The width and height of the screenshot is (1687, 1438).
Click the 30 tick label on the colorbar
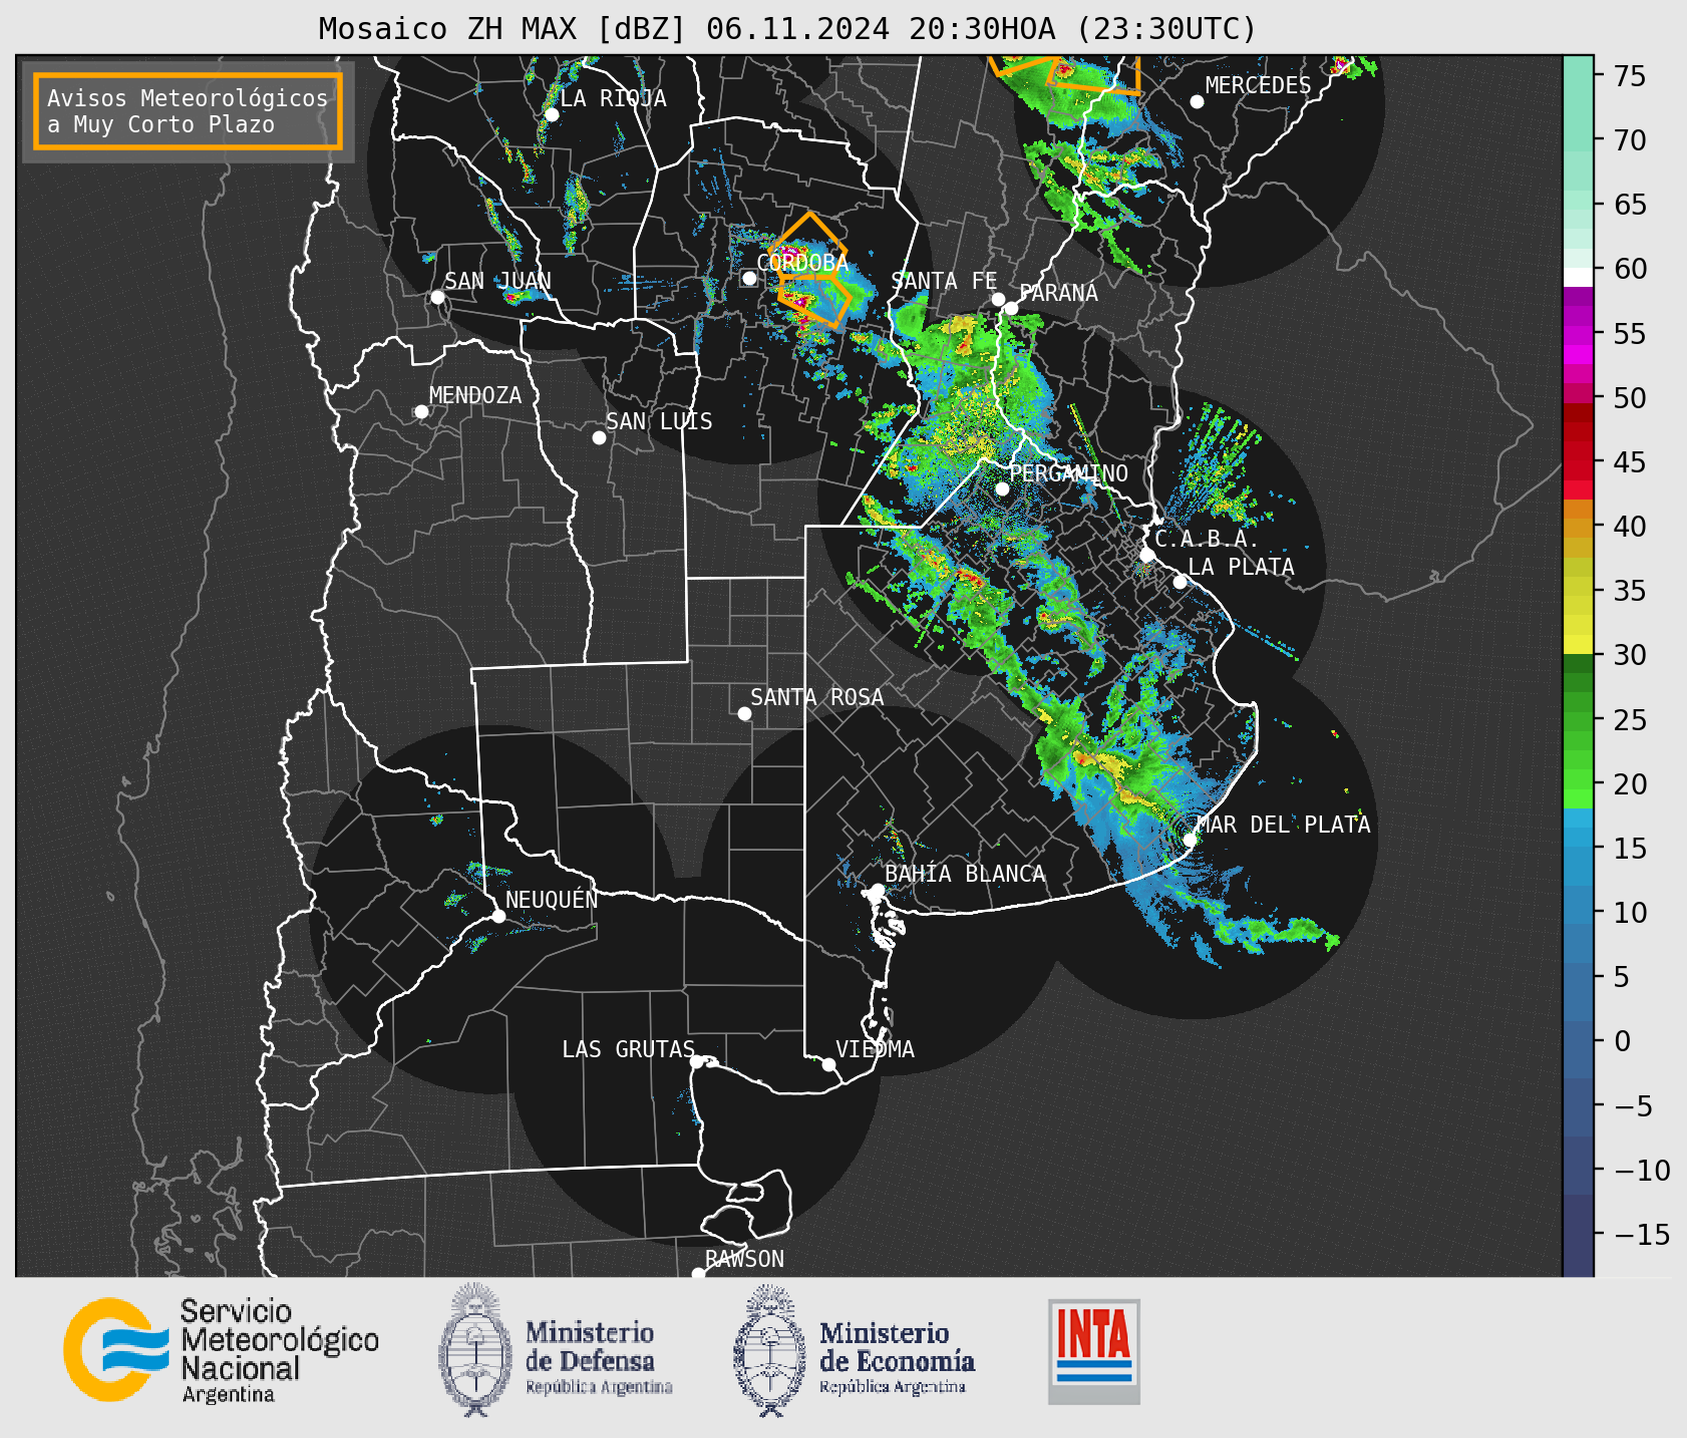[x=1629, y=655]
